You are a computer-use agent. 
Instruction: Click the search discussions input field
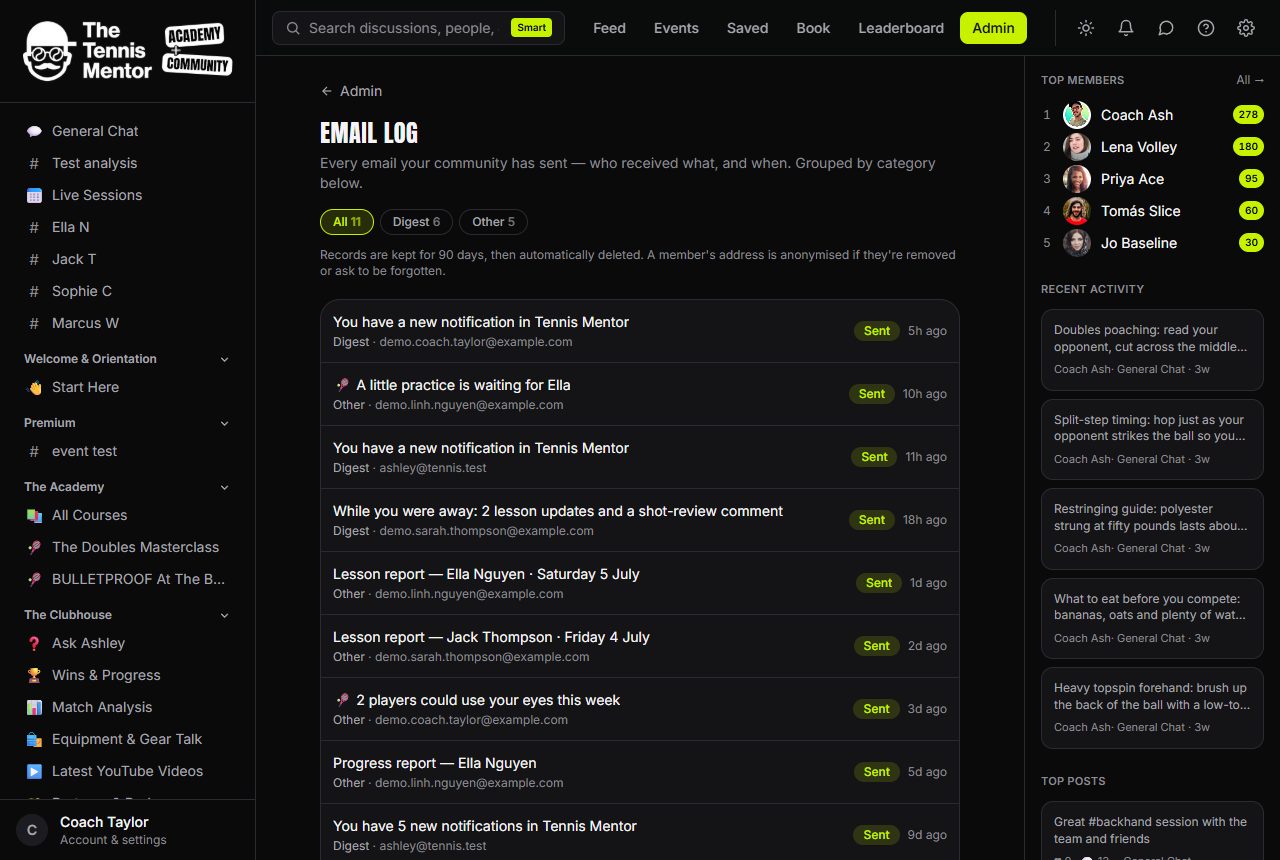click(400, 28)
